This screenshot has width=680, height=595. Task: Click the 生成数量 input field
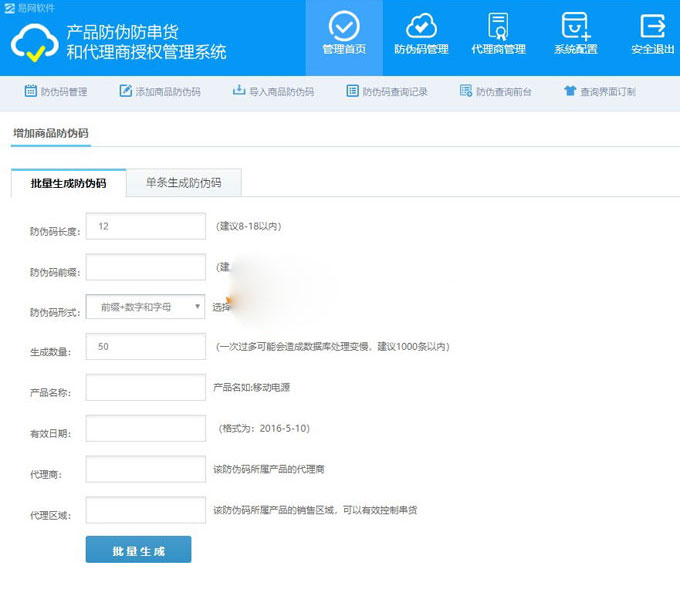tap(146, 347)
